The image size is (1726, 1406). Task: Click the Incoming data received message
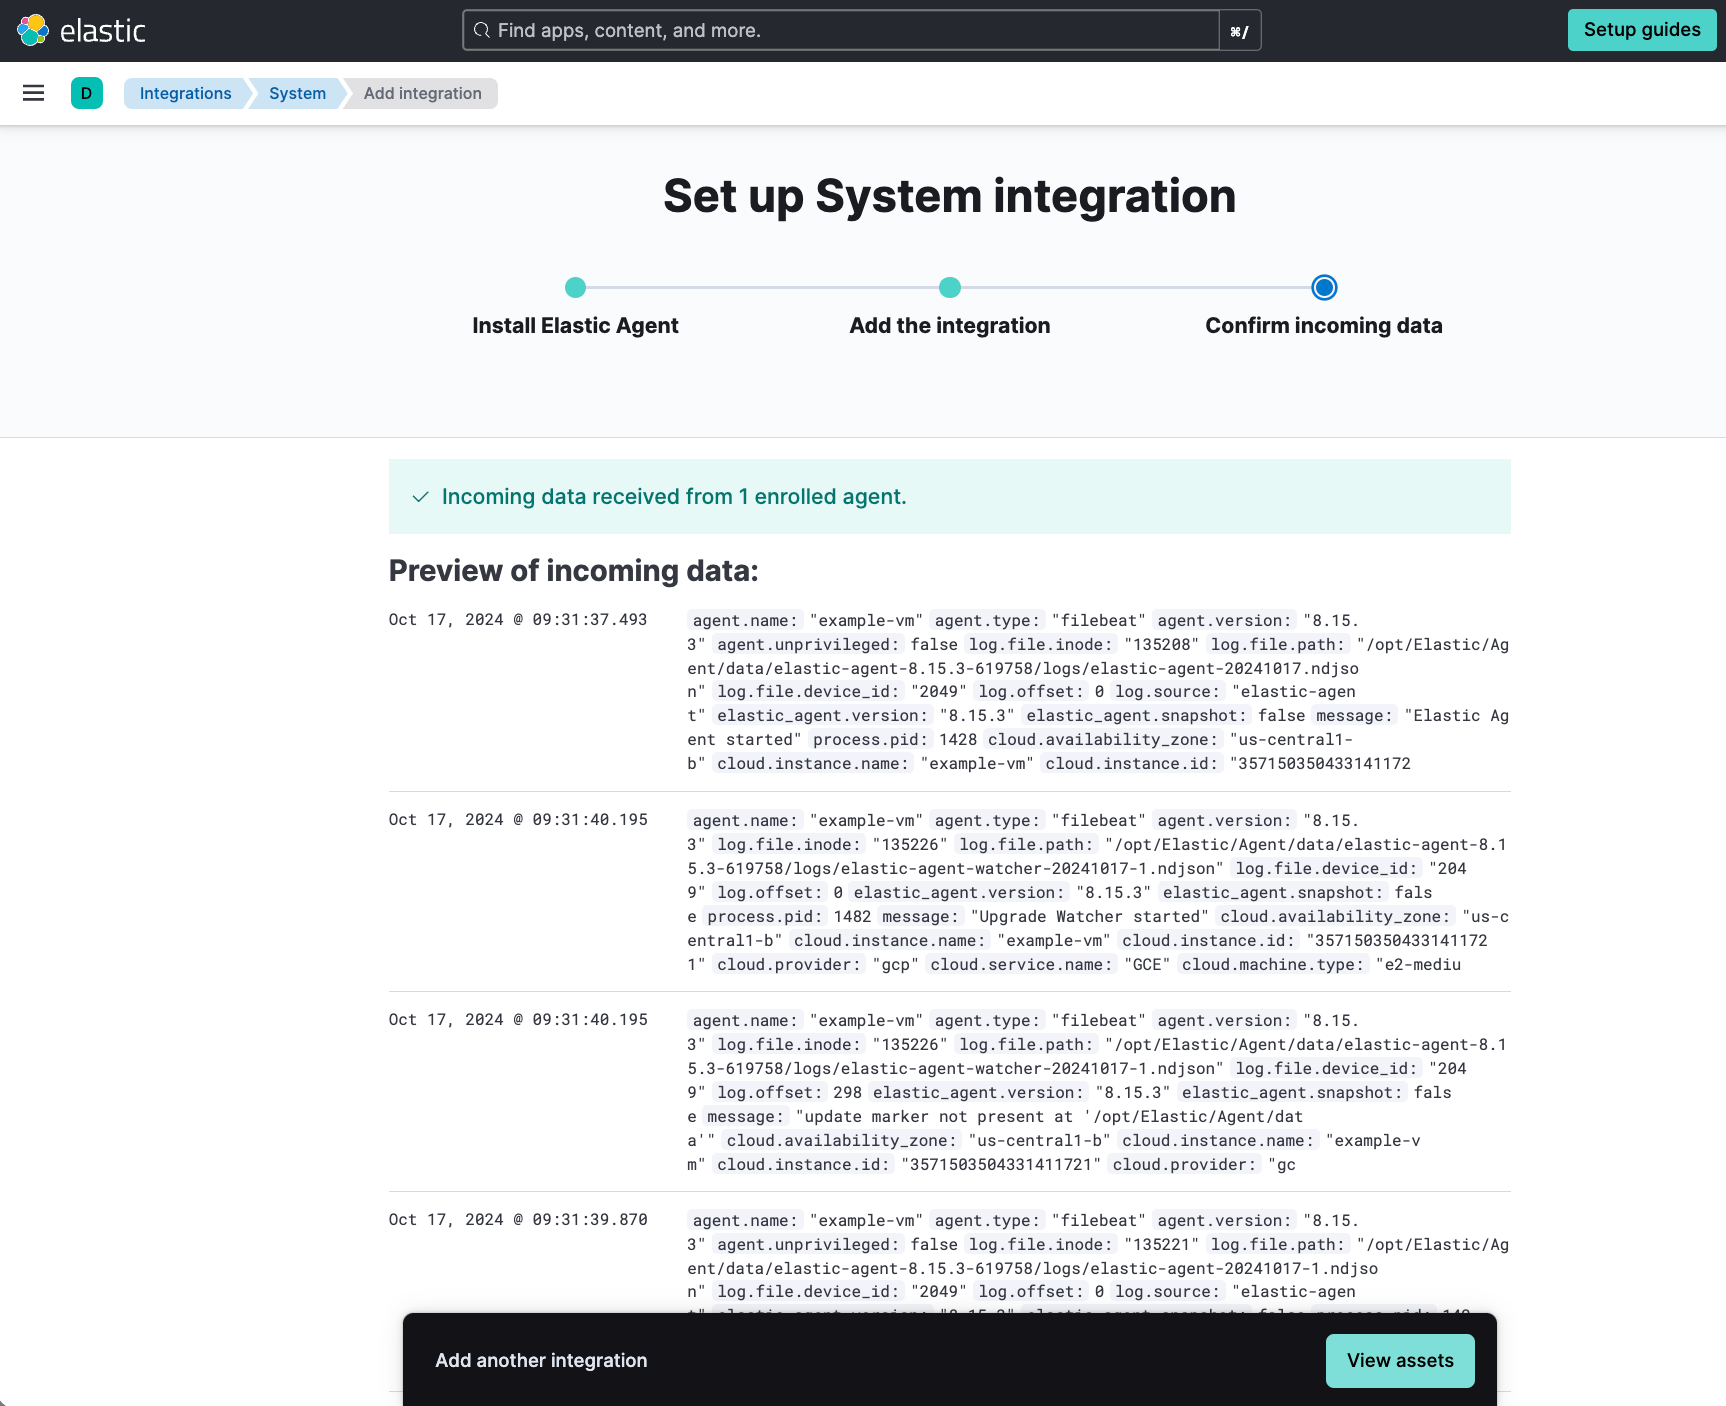point(674,497)
